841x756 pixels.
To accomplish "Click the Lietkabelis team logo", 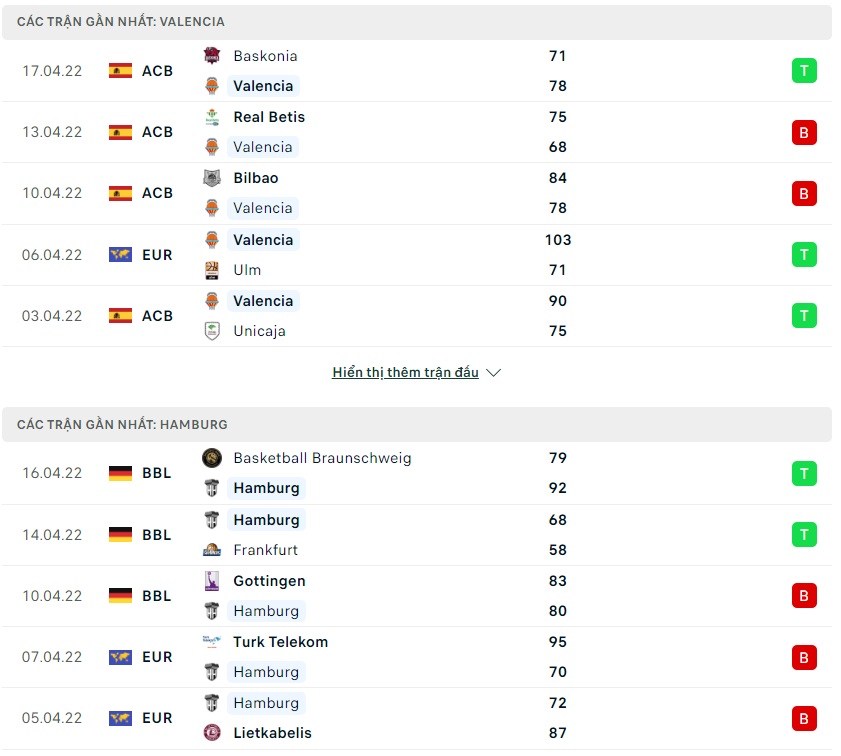I will point(212,733).
